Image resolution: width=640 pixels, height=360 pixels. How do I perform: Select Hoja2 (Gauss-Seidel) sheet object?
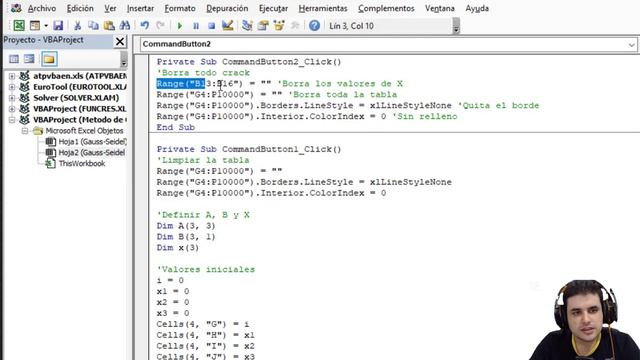(x=91, y=153)
